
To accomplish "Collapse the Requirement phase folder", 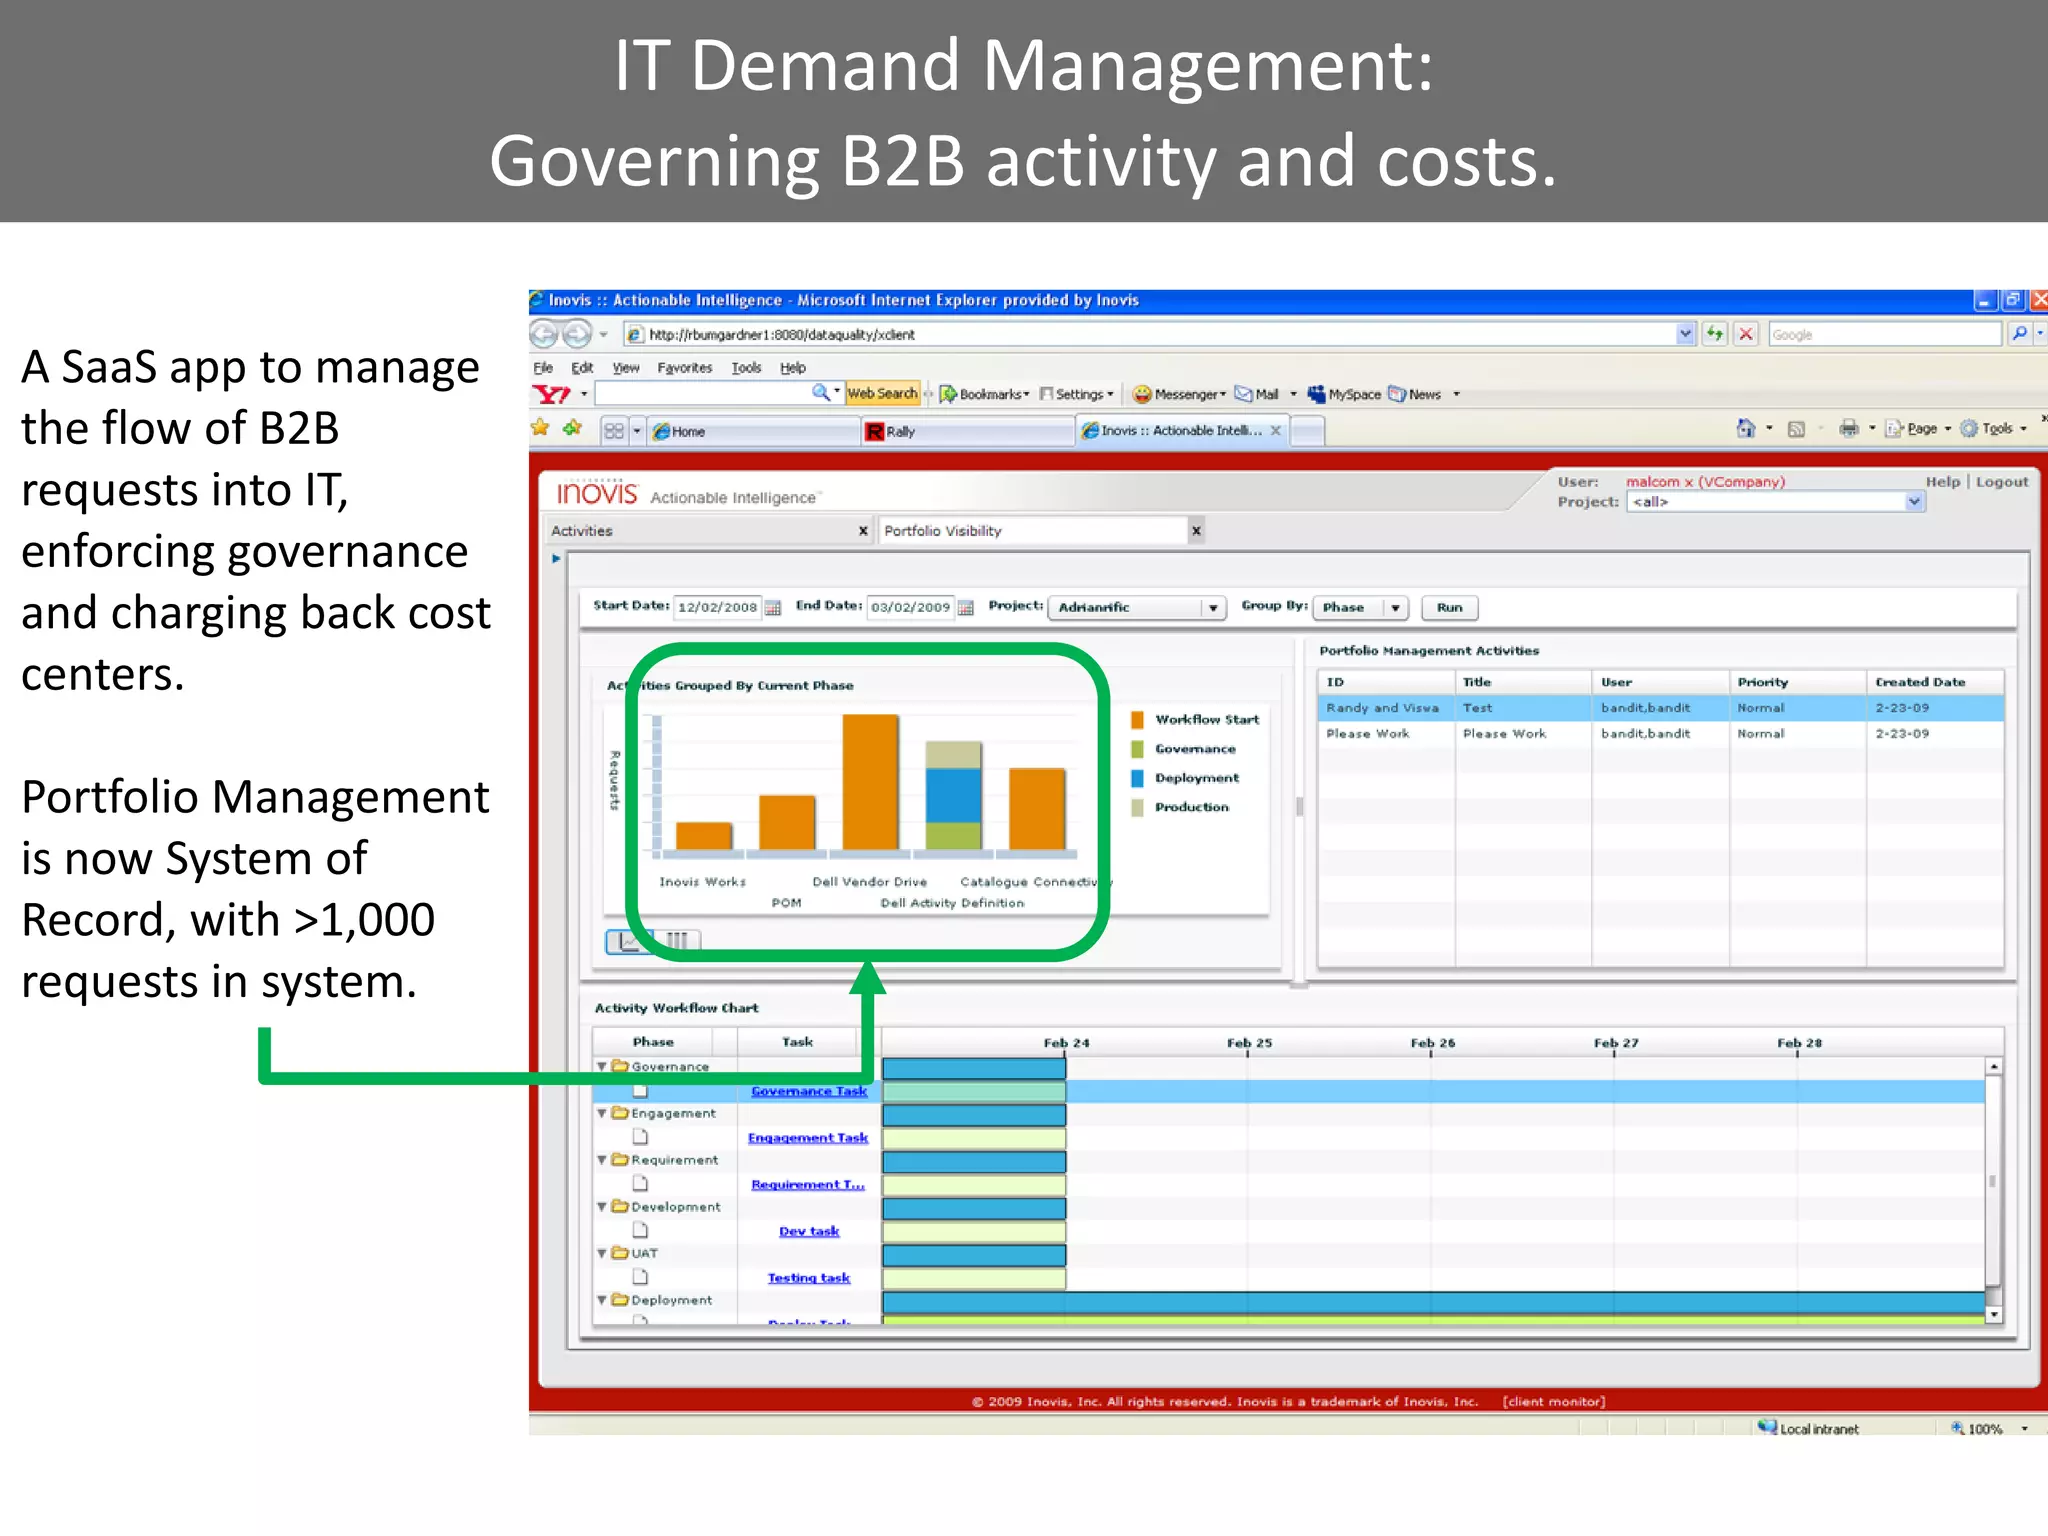I will (602, 1160).
